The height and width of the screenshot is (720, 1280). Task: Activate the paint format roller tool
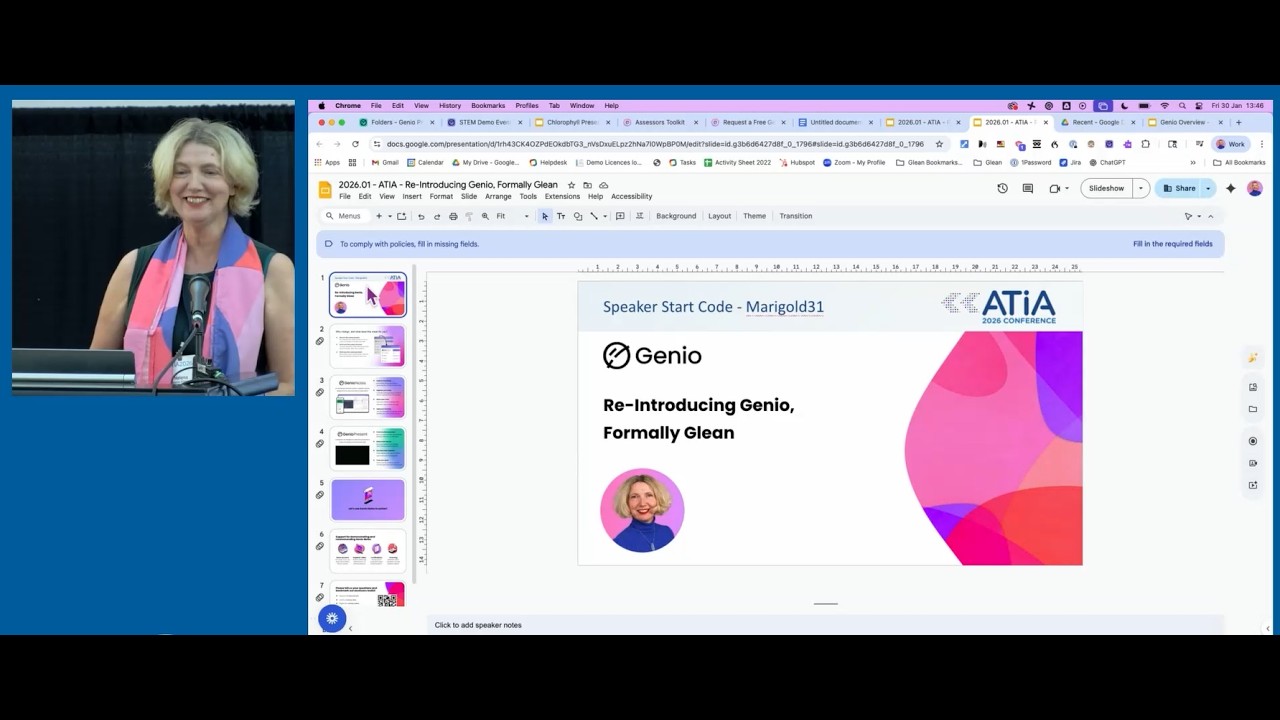coord(469,216)
